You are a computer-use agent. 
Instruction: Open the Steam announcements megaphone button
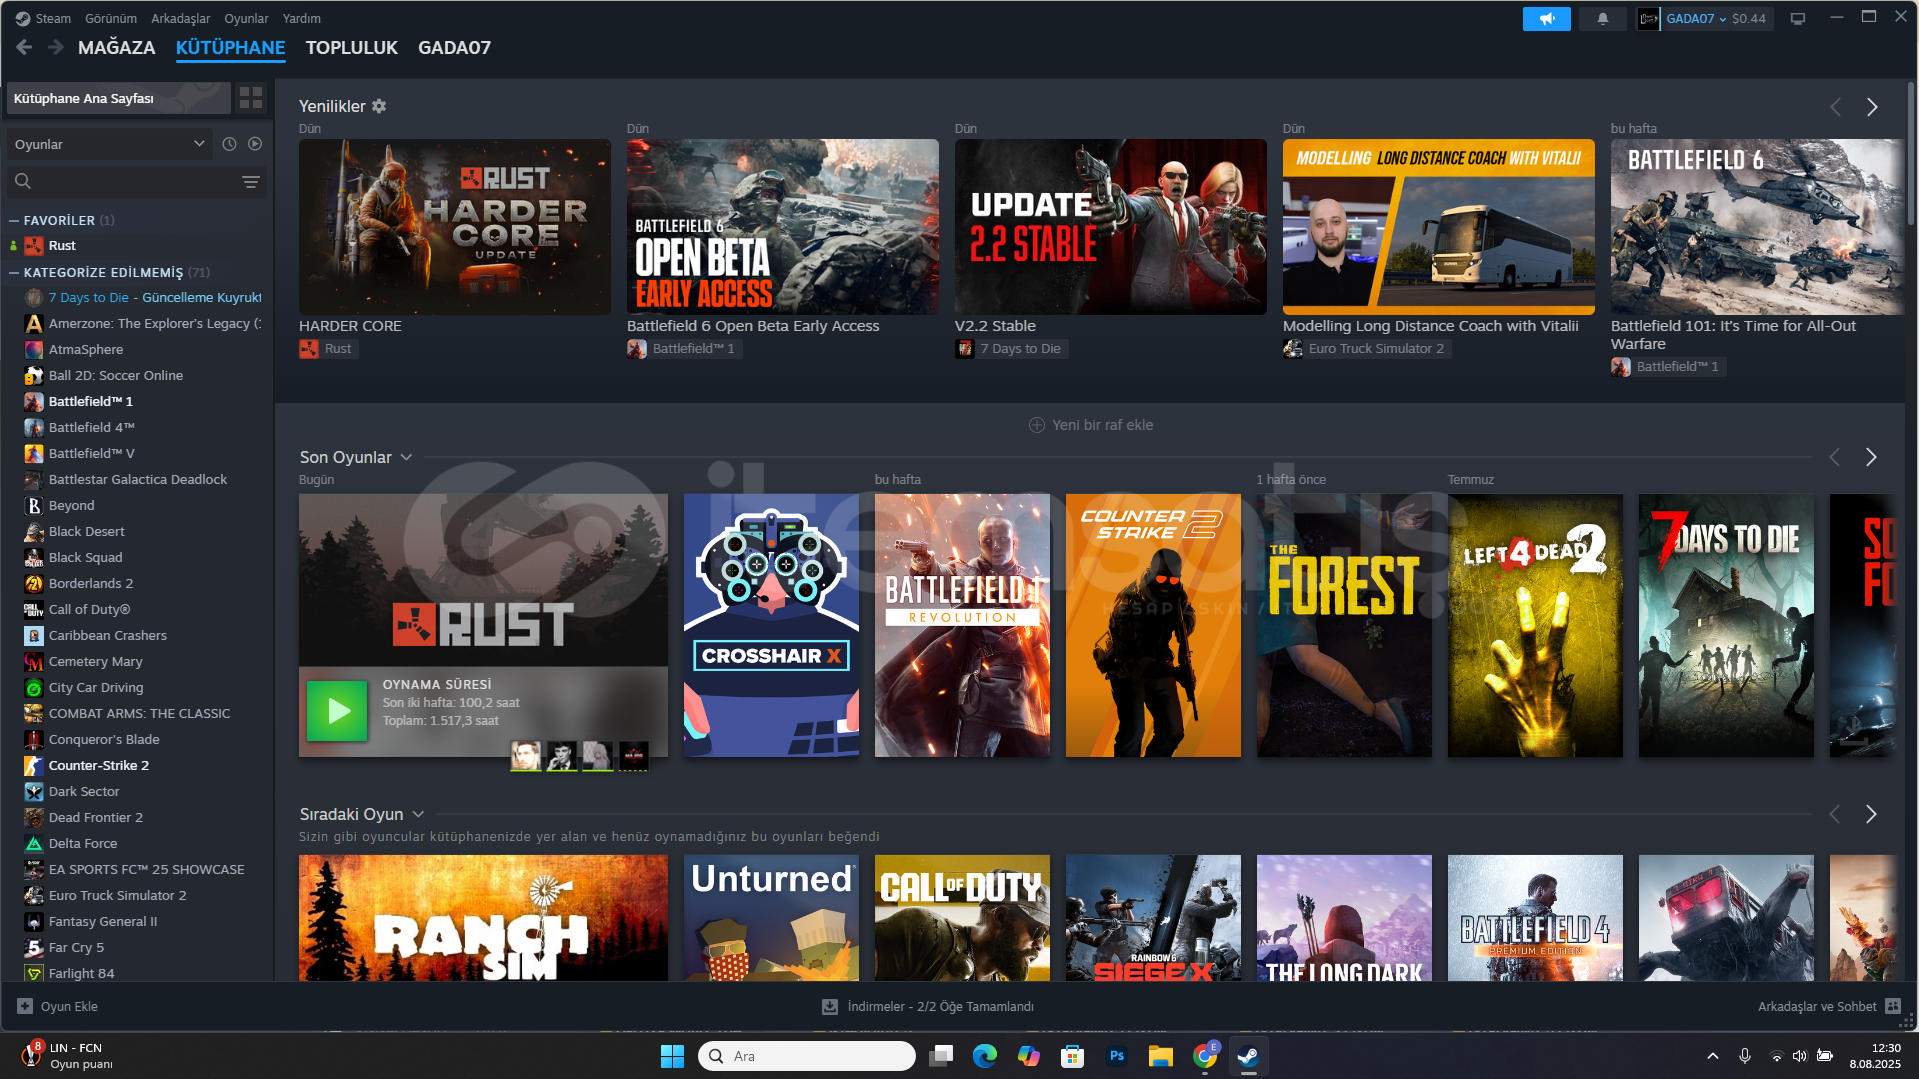pos(1546,19)
